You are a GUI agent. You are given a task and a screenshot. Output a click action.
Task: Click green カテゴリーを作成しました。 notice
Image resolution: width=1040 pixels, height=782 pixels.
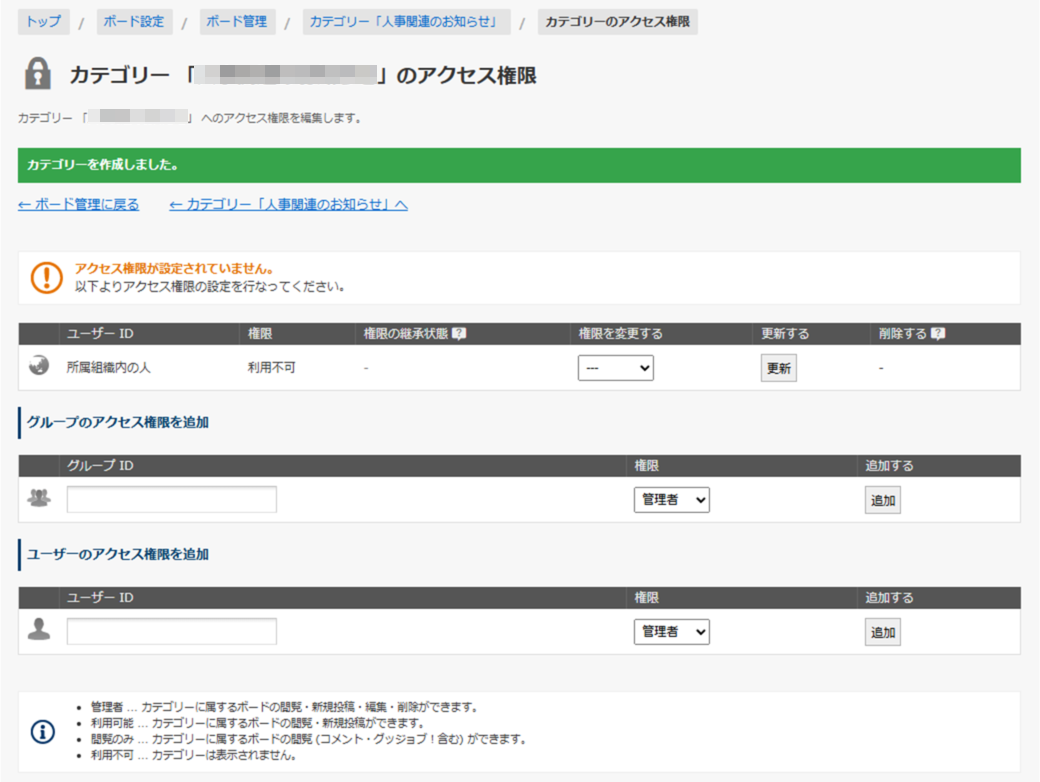pos(519,165)
